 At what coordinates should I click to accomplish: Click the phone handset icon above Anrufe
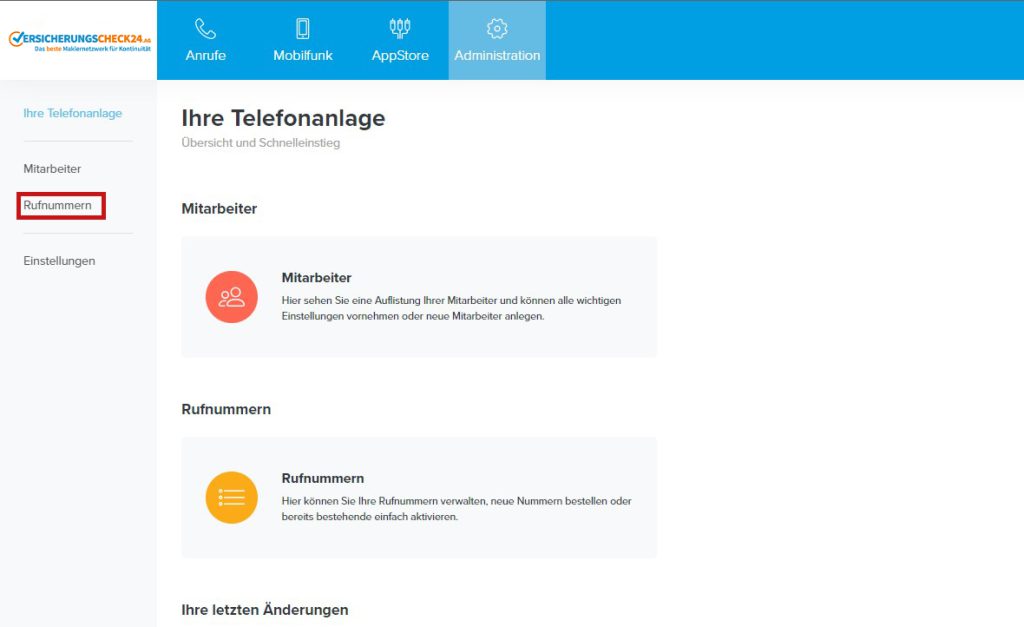(205, 29)
